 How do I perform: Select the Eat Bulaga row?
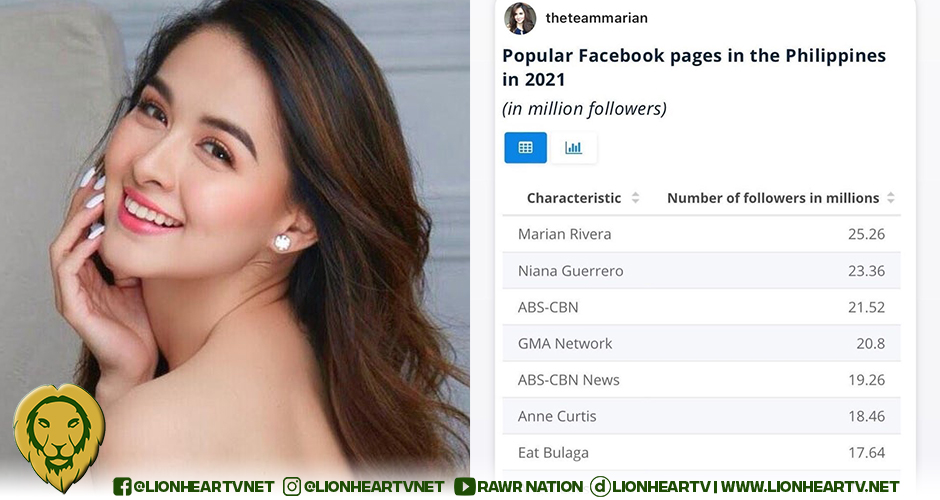(x=701, y=452)
